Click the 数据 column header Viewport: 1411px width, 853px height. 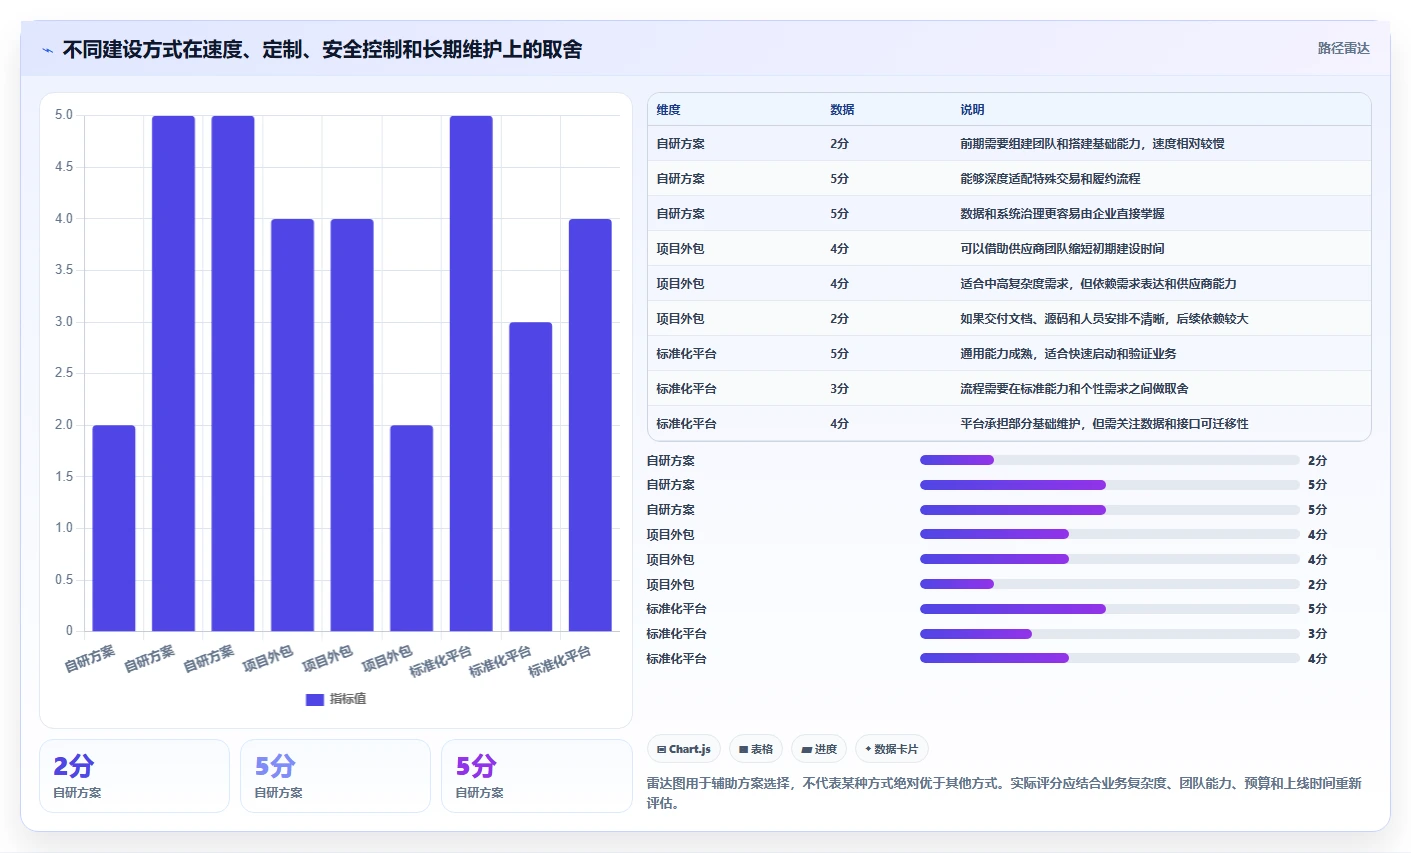842,110
